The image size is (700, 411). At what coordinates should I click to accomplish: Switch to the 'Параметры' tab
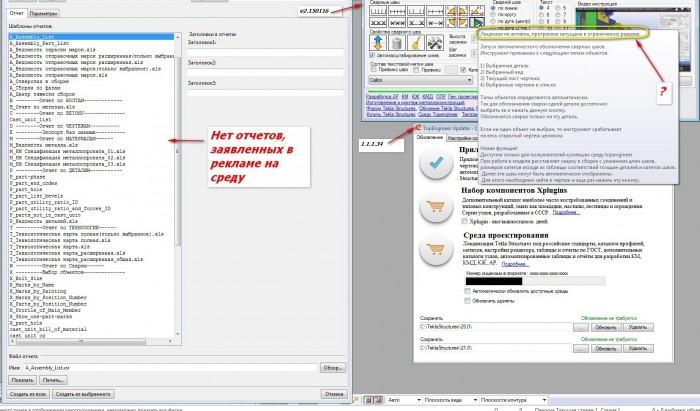(x=42, y=14)
